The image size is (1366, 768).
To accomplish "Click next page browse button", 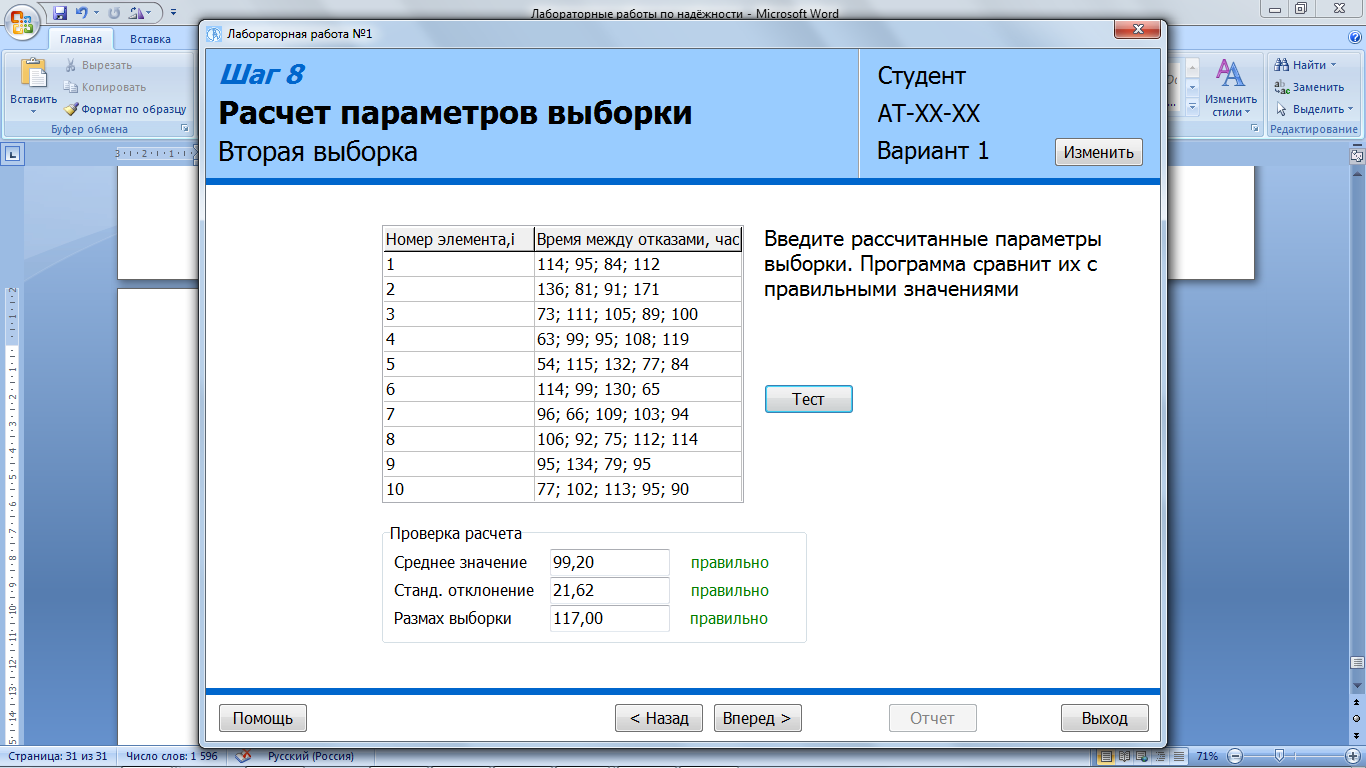I will [x=1356, y=736].
